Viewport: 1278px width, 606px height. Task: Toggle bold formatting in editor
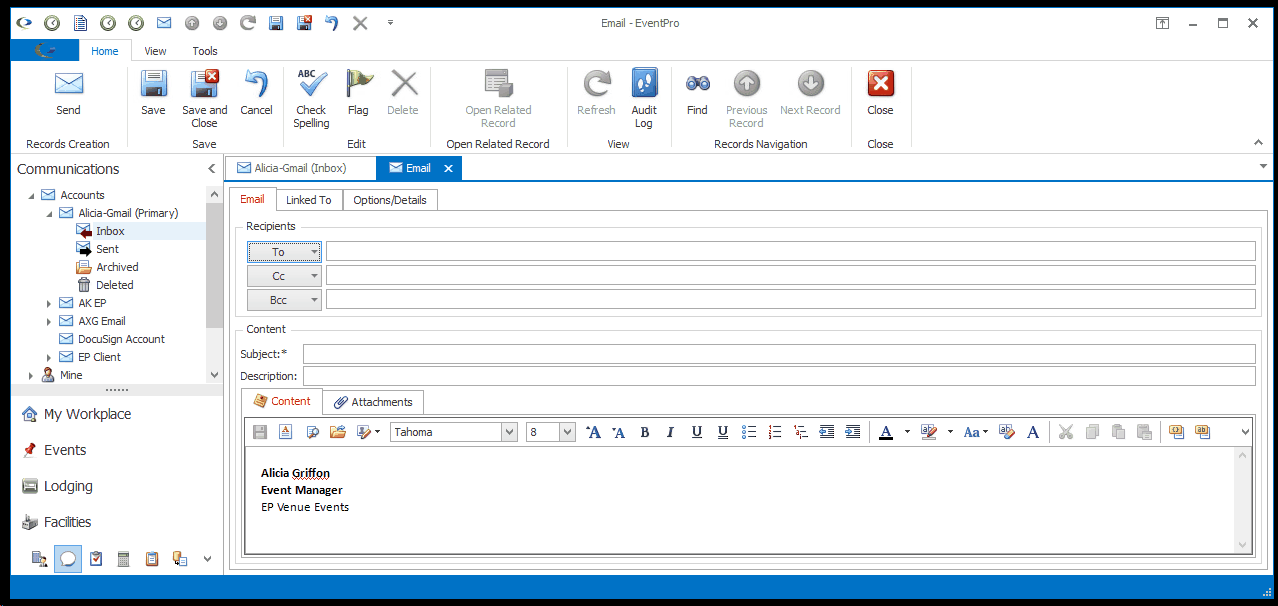(644, 432)
